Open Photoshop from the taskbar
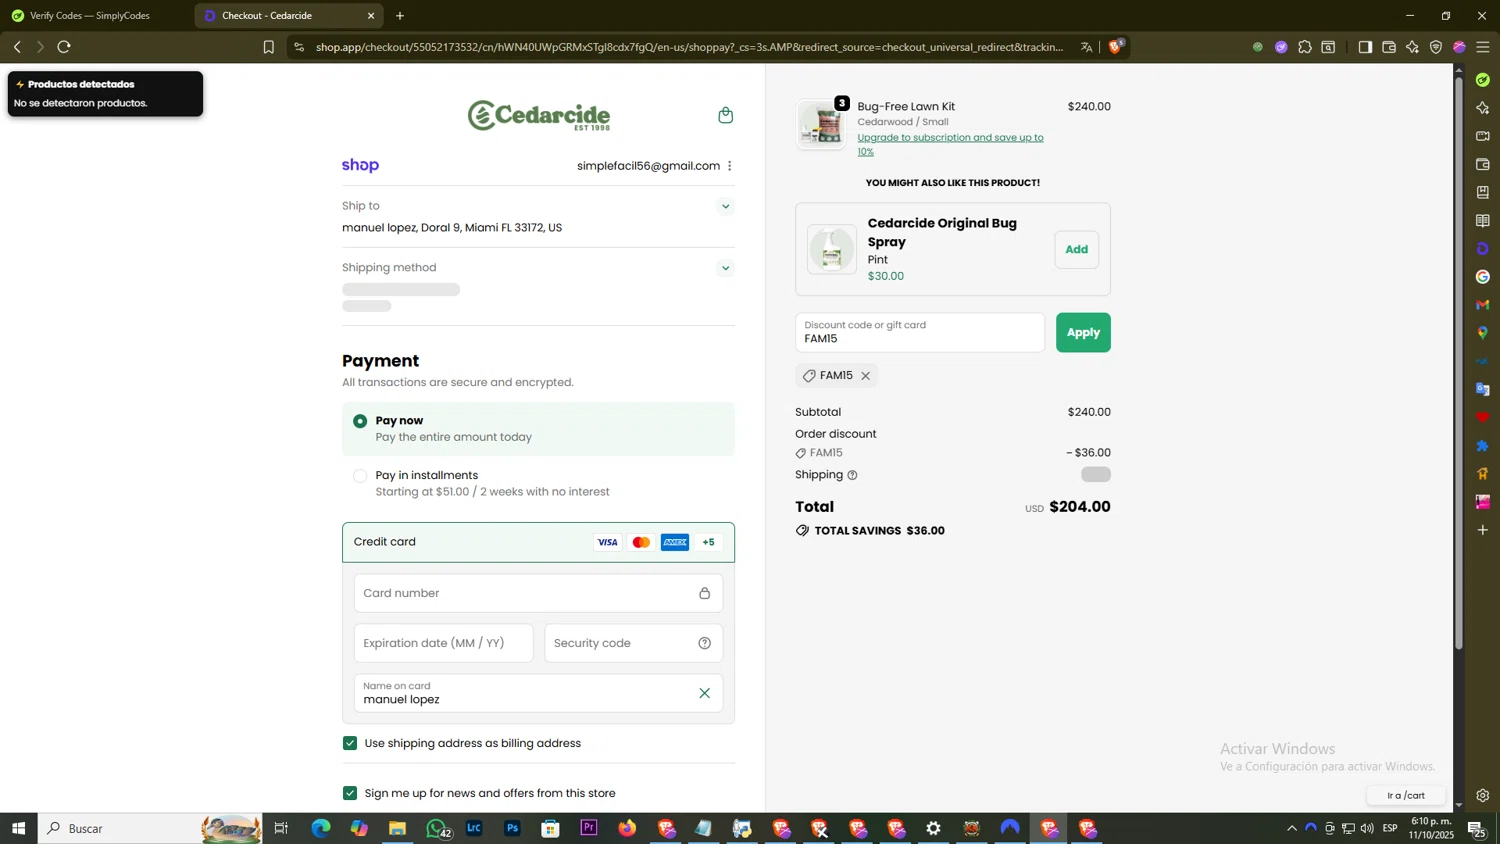The width and height of the screenshot is (1500, 844). (512, 828)
